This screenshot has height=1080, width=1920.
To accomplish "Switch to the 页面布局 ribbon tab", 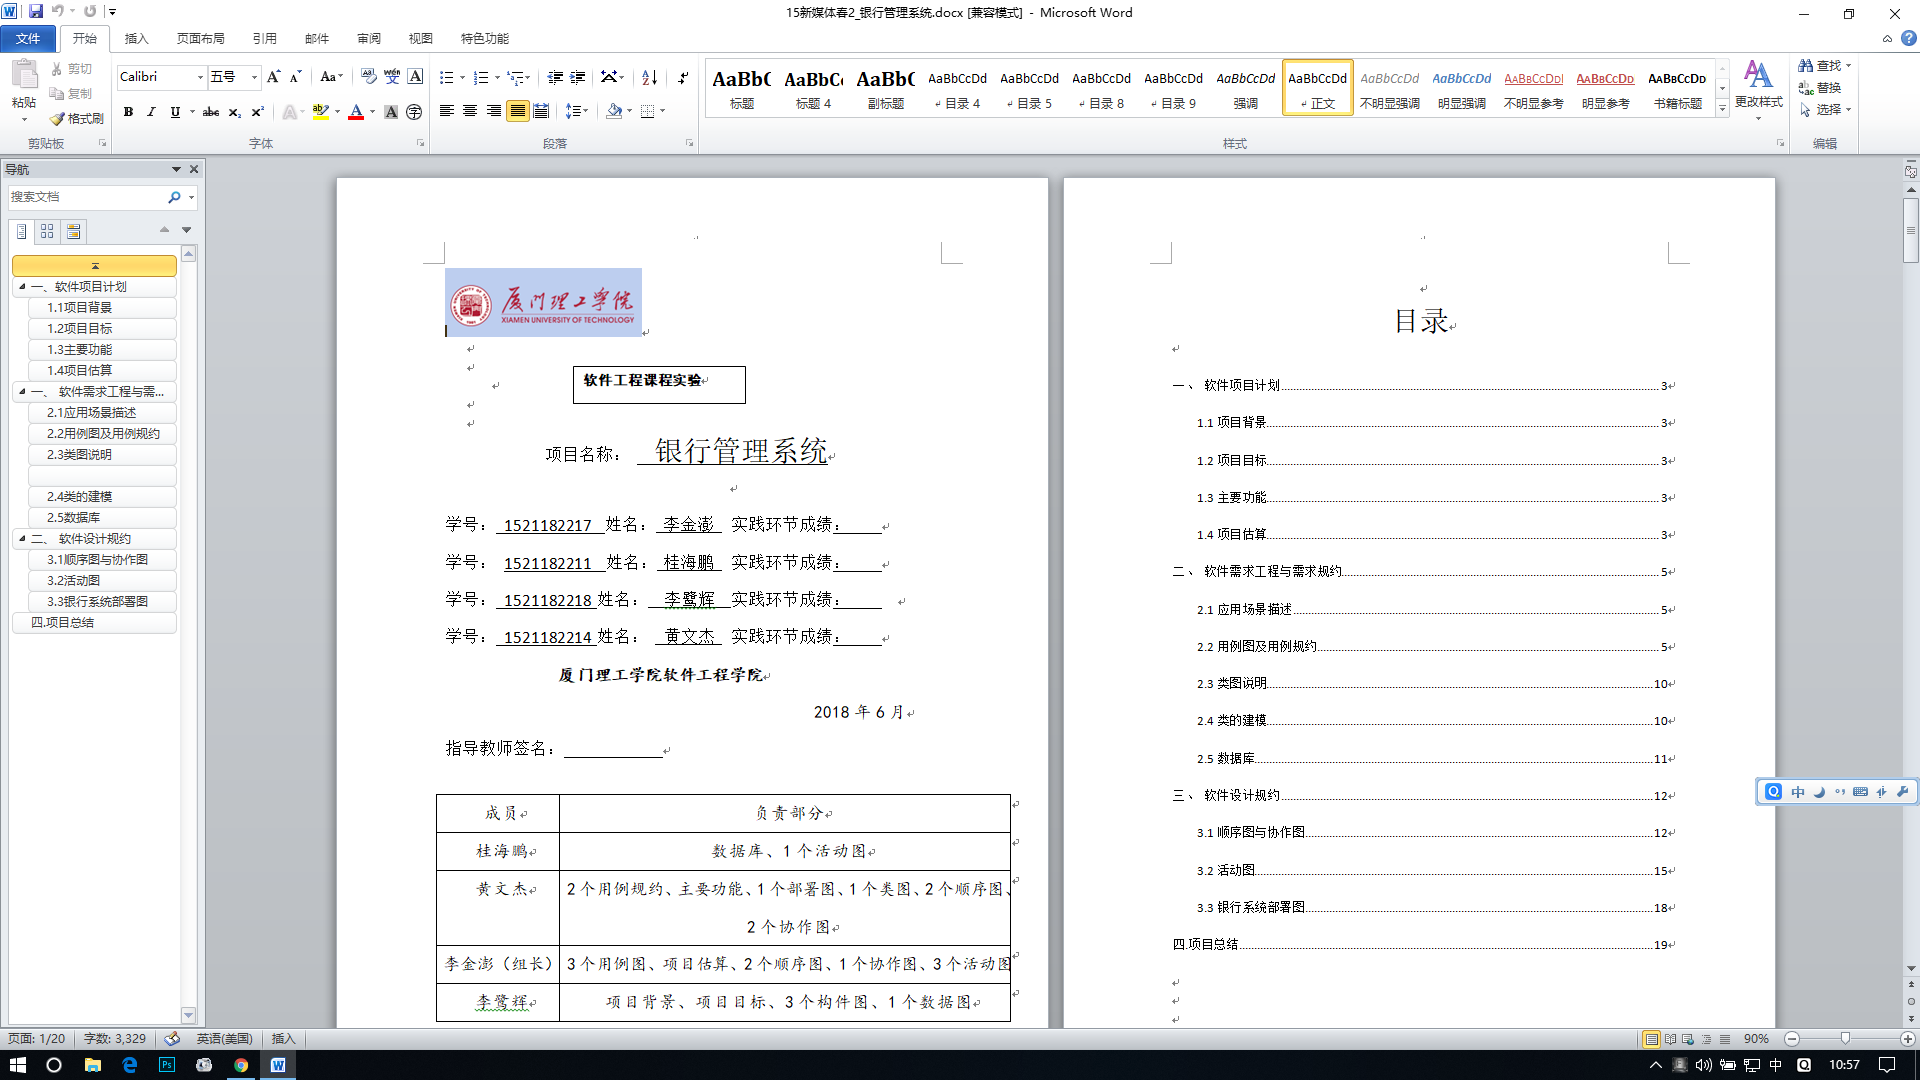I will tap(200, 38).
